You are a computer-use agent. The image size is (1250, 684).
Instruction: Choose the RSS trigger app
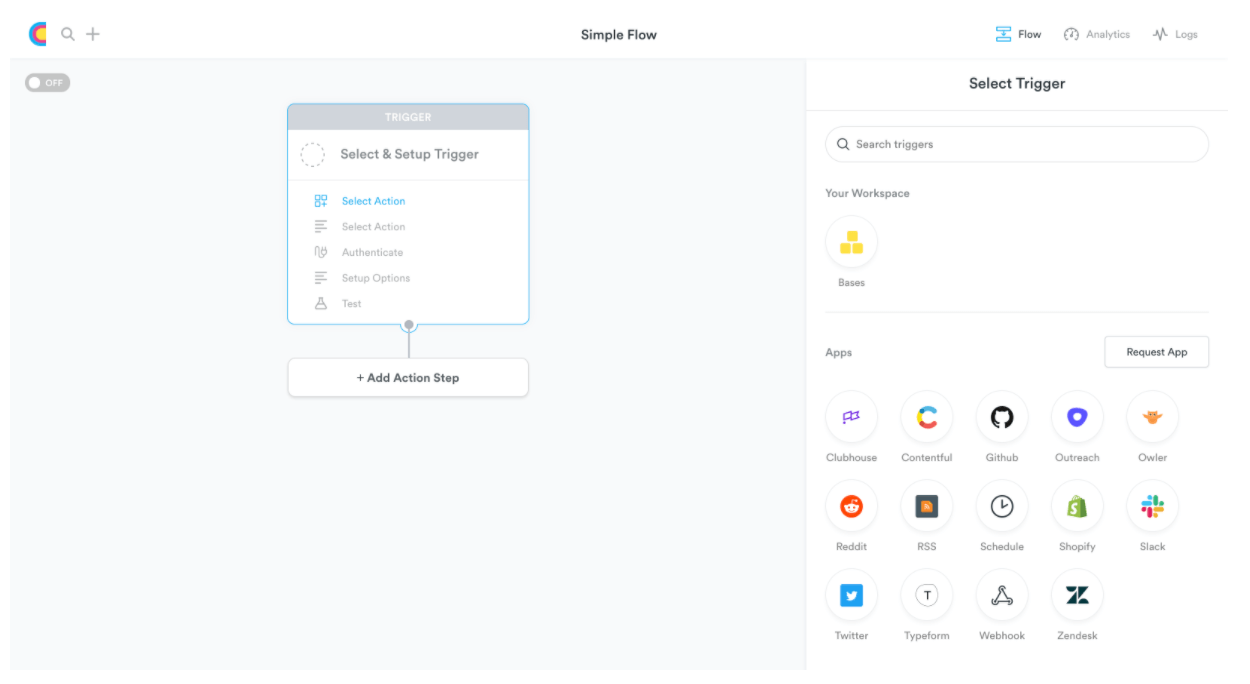pos(926,505)
